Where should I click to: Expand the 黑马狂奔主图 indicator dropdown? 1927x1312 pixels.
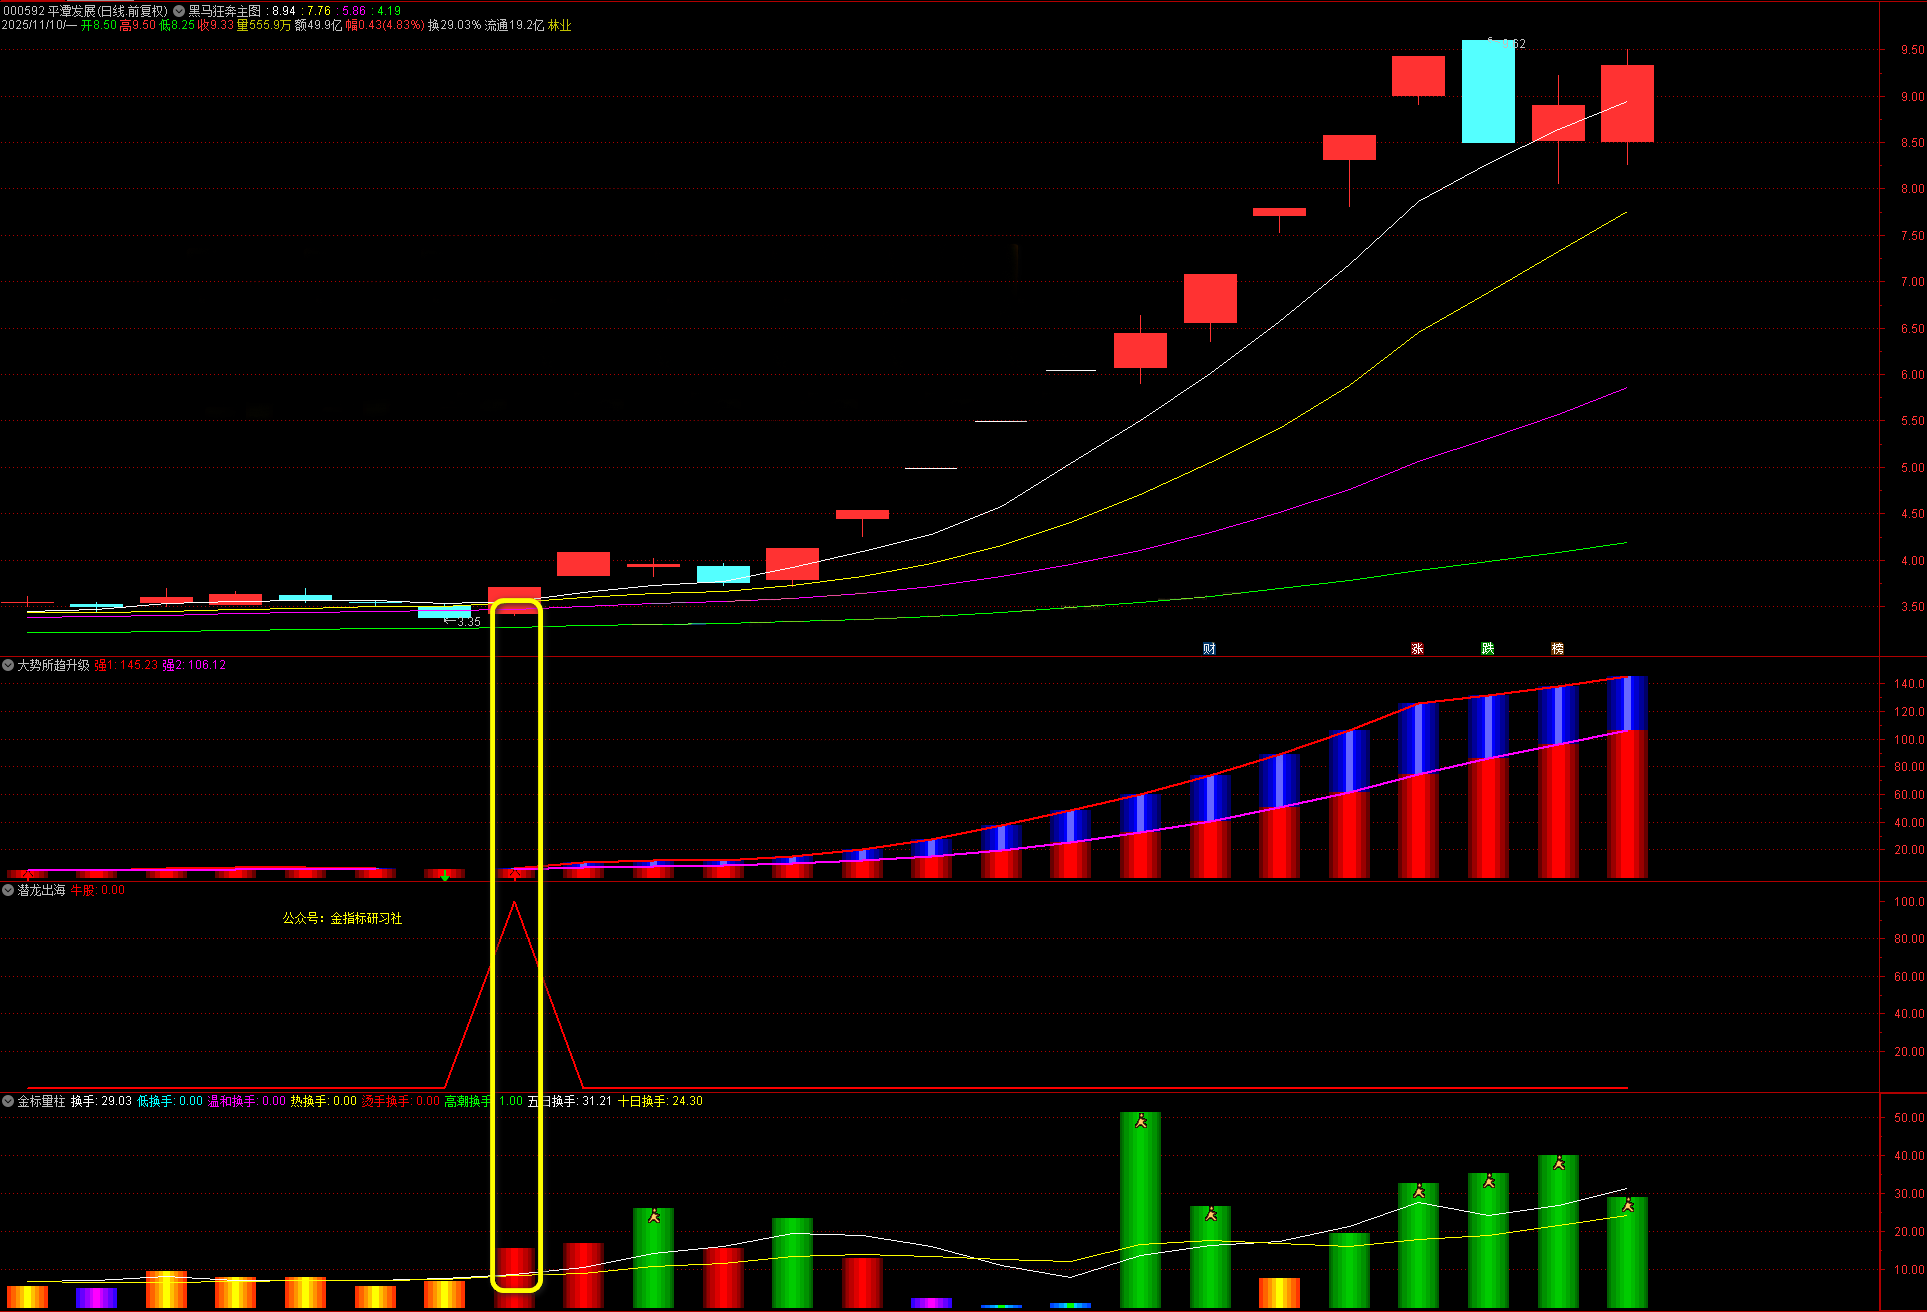[x=179, y=11]
